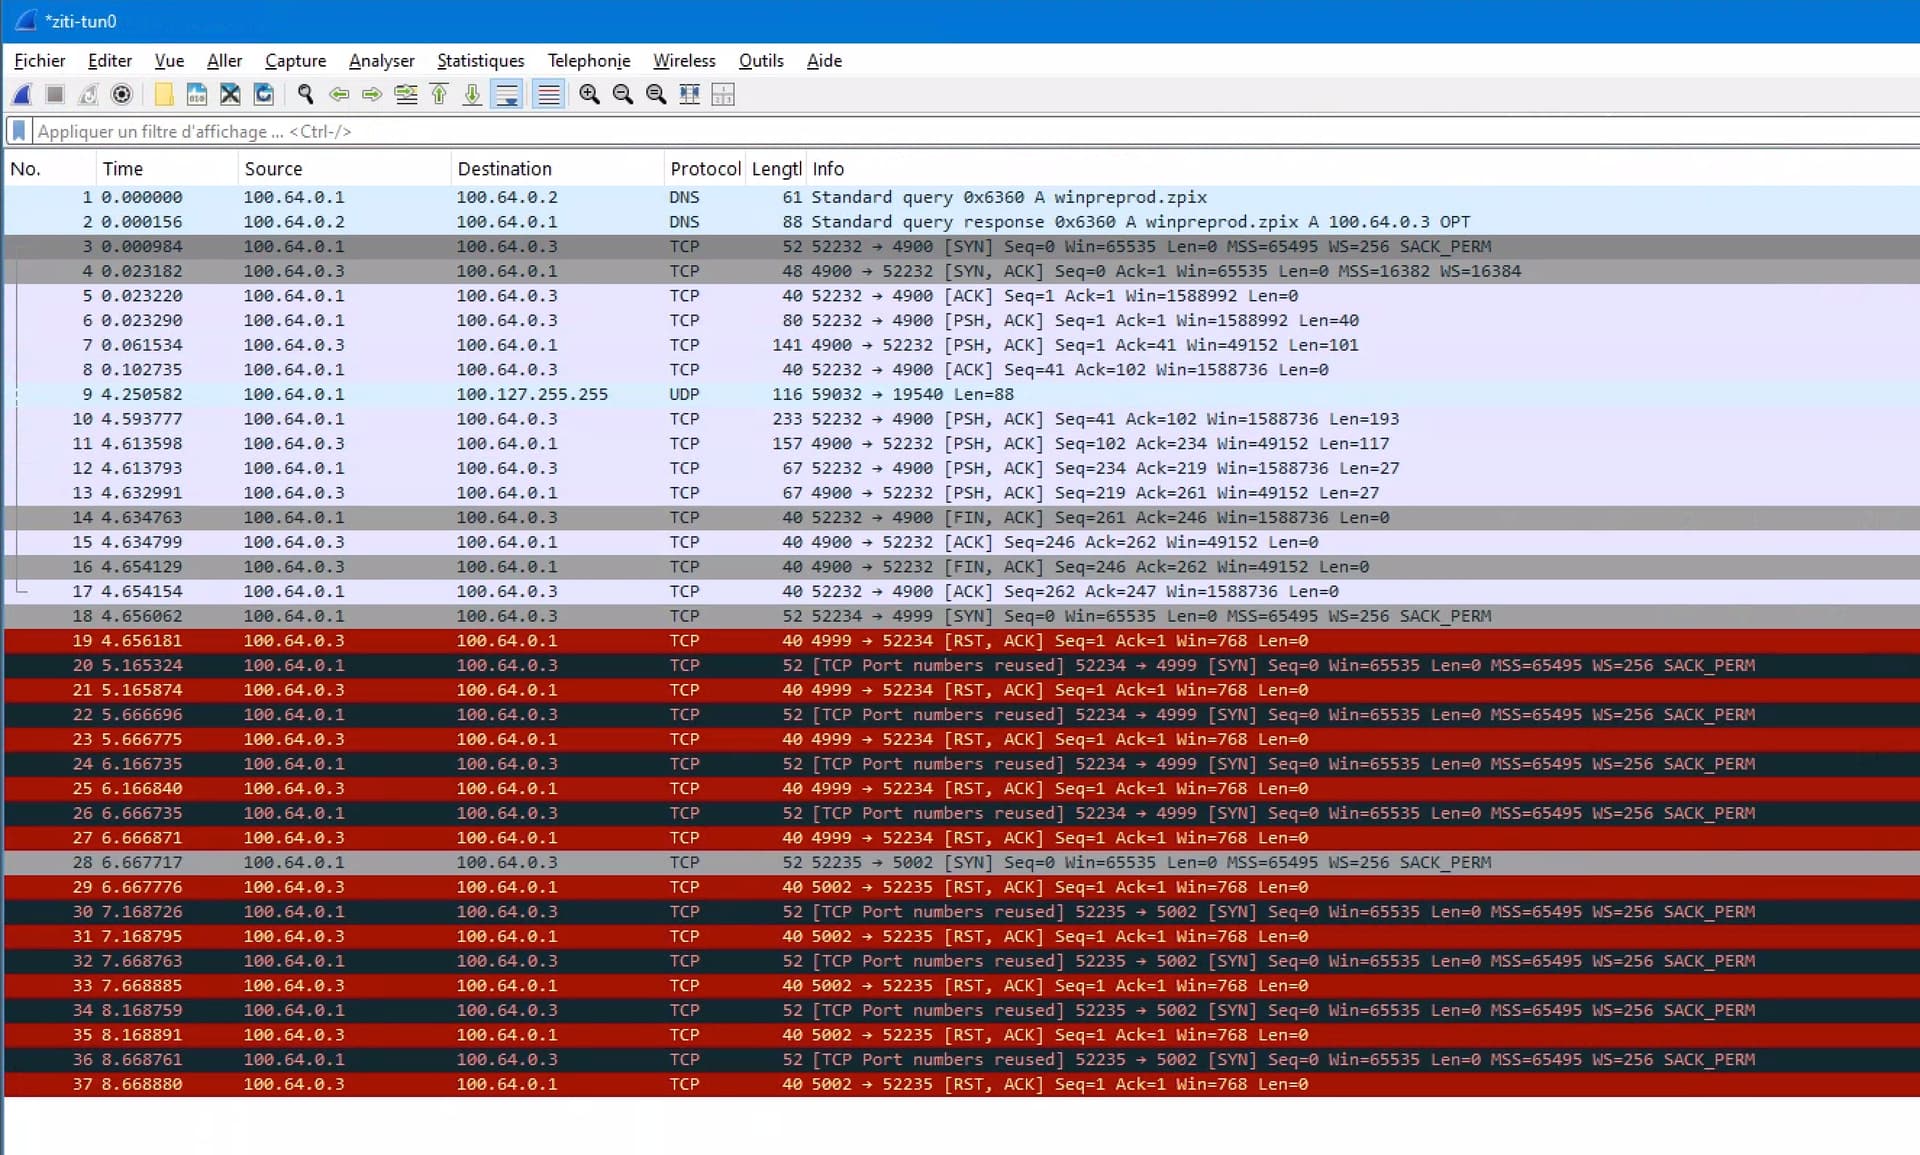Select packet 9 UDP row
Image resolution: width=1920 pixels, height=1155 pixels.
pyautogui.click(x=960, y=394)
